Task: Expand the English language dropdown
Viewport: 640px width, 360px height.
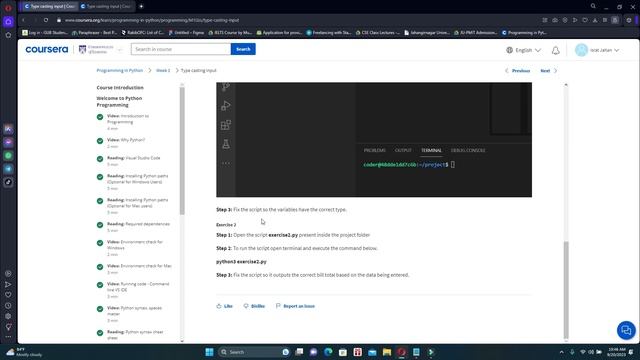Action: (524, 50)
